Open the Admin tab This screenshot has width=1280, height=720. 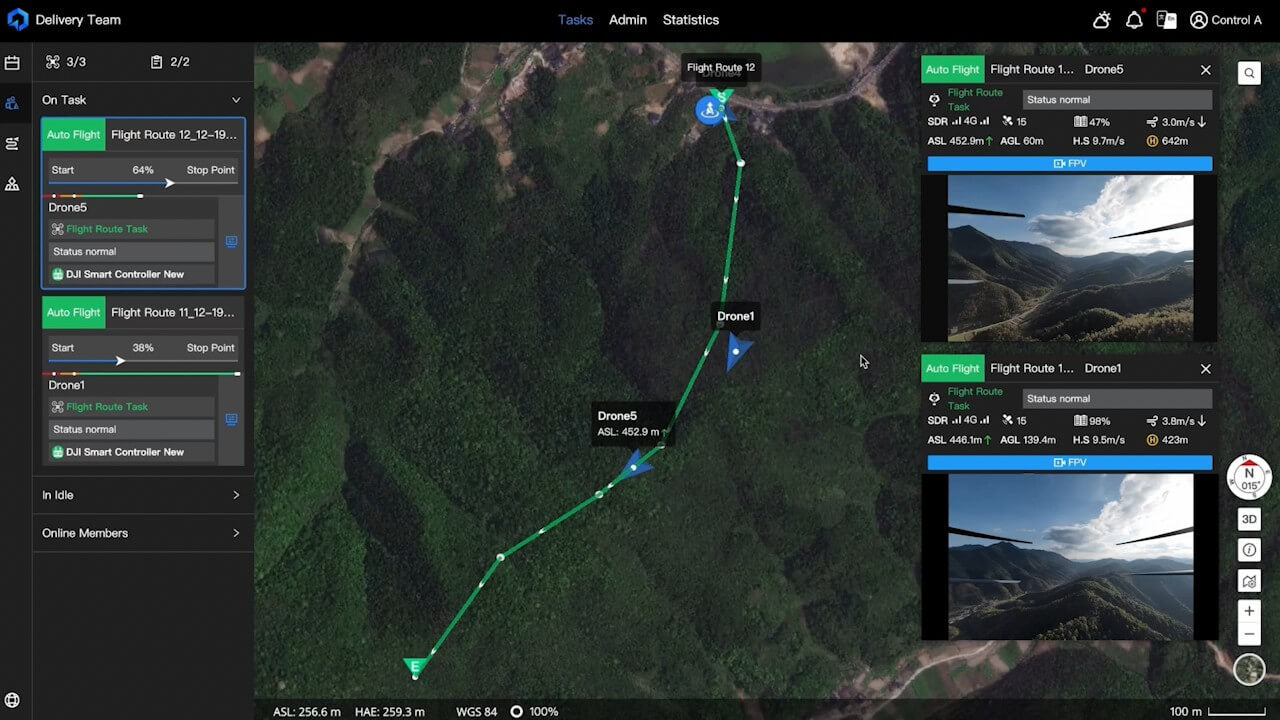pyautogui.click(x=628, y=20)
